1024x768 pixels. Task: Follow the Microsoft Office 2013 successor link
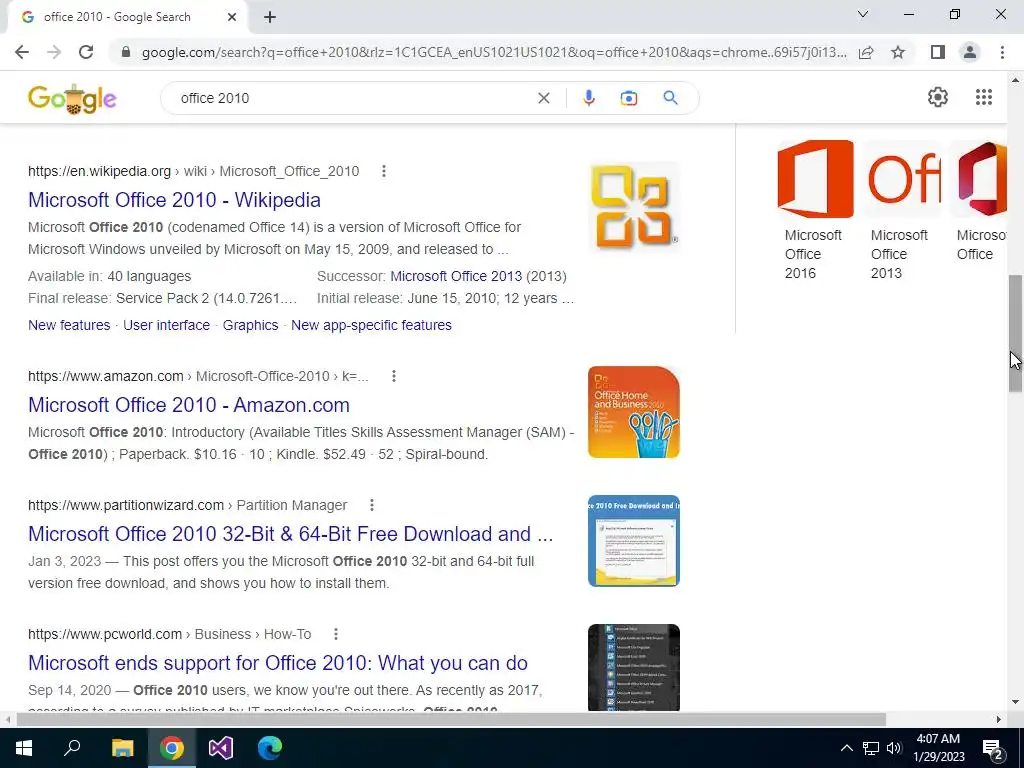point(456,276)
